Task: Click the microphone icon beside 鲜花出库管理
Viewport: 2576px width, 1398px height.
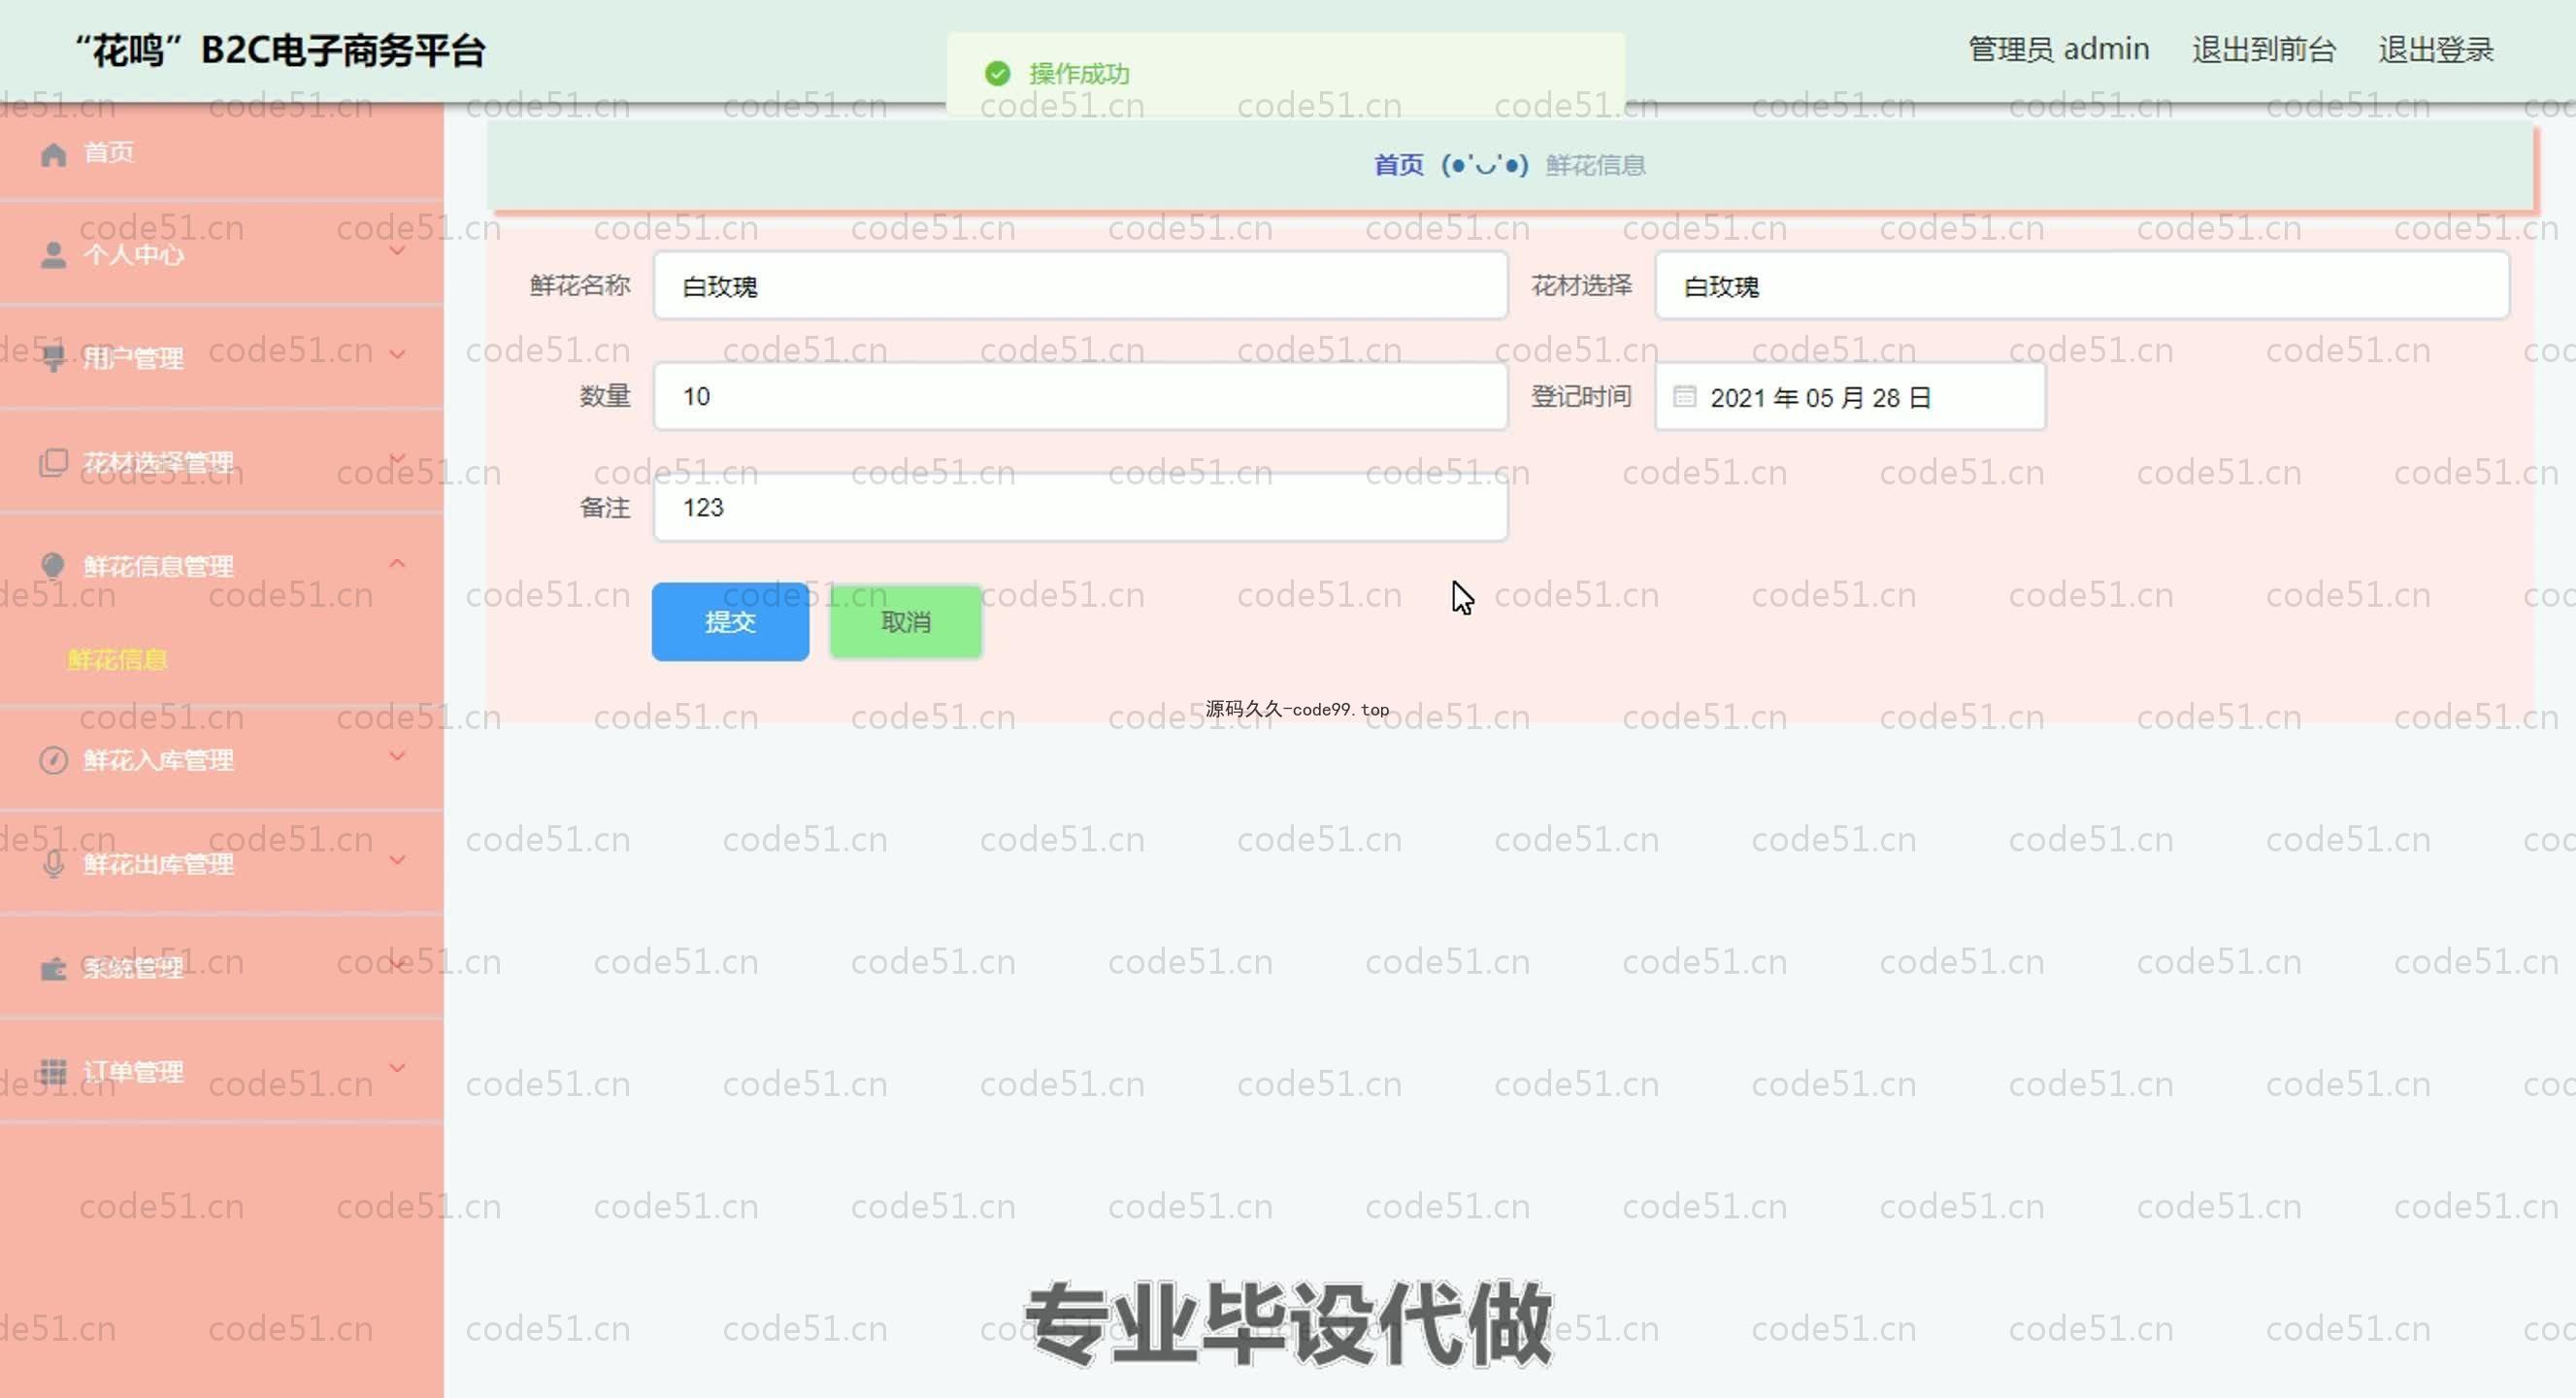Action: click(x=53, y=864)
